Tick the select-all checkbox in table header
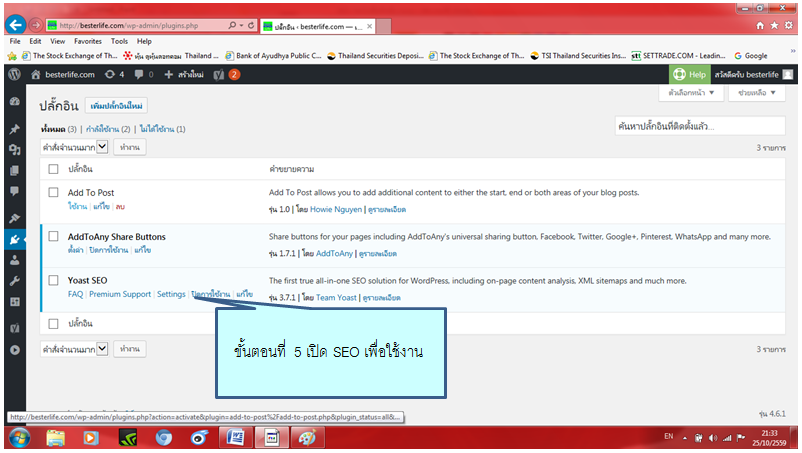 click(53, 169)
